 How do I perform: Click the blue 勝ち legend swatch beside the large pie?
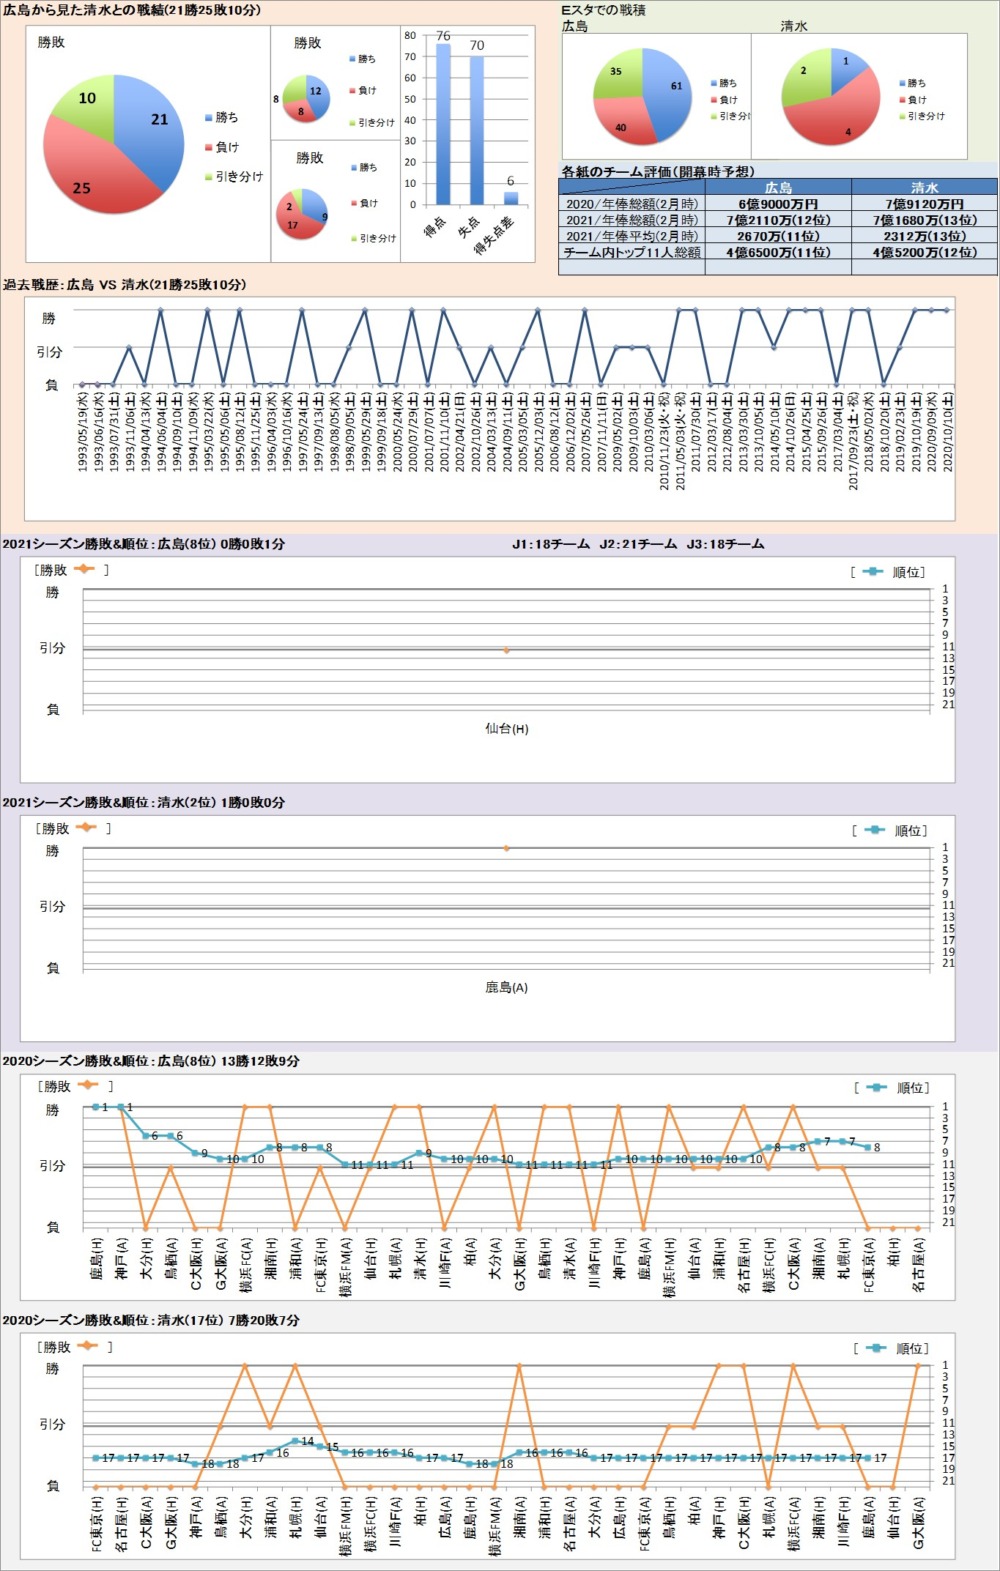click(x=208, y=118)
